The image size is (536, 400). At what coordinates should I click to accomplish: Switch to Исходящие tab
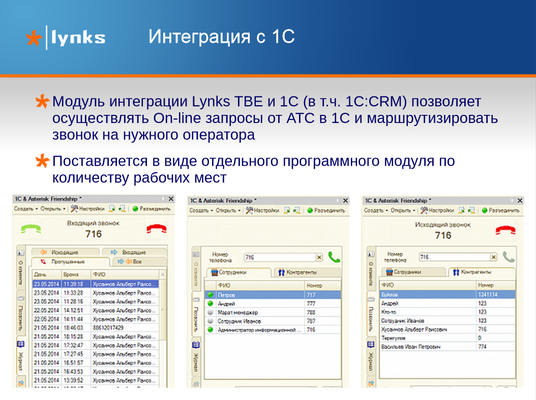[65, 252]
